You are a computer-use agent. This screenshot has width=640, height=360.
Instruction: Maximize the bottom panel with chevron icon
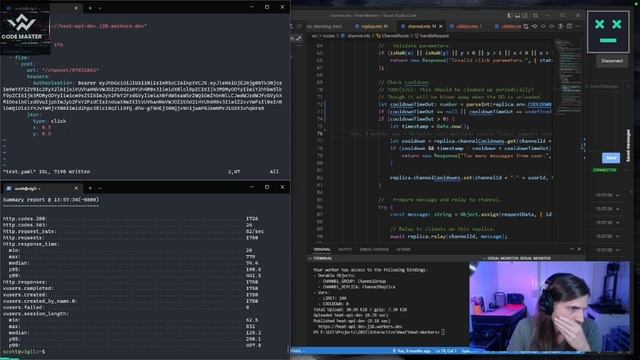(x=571, y=249)
